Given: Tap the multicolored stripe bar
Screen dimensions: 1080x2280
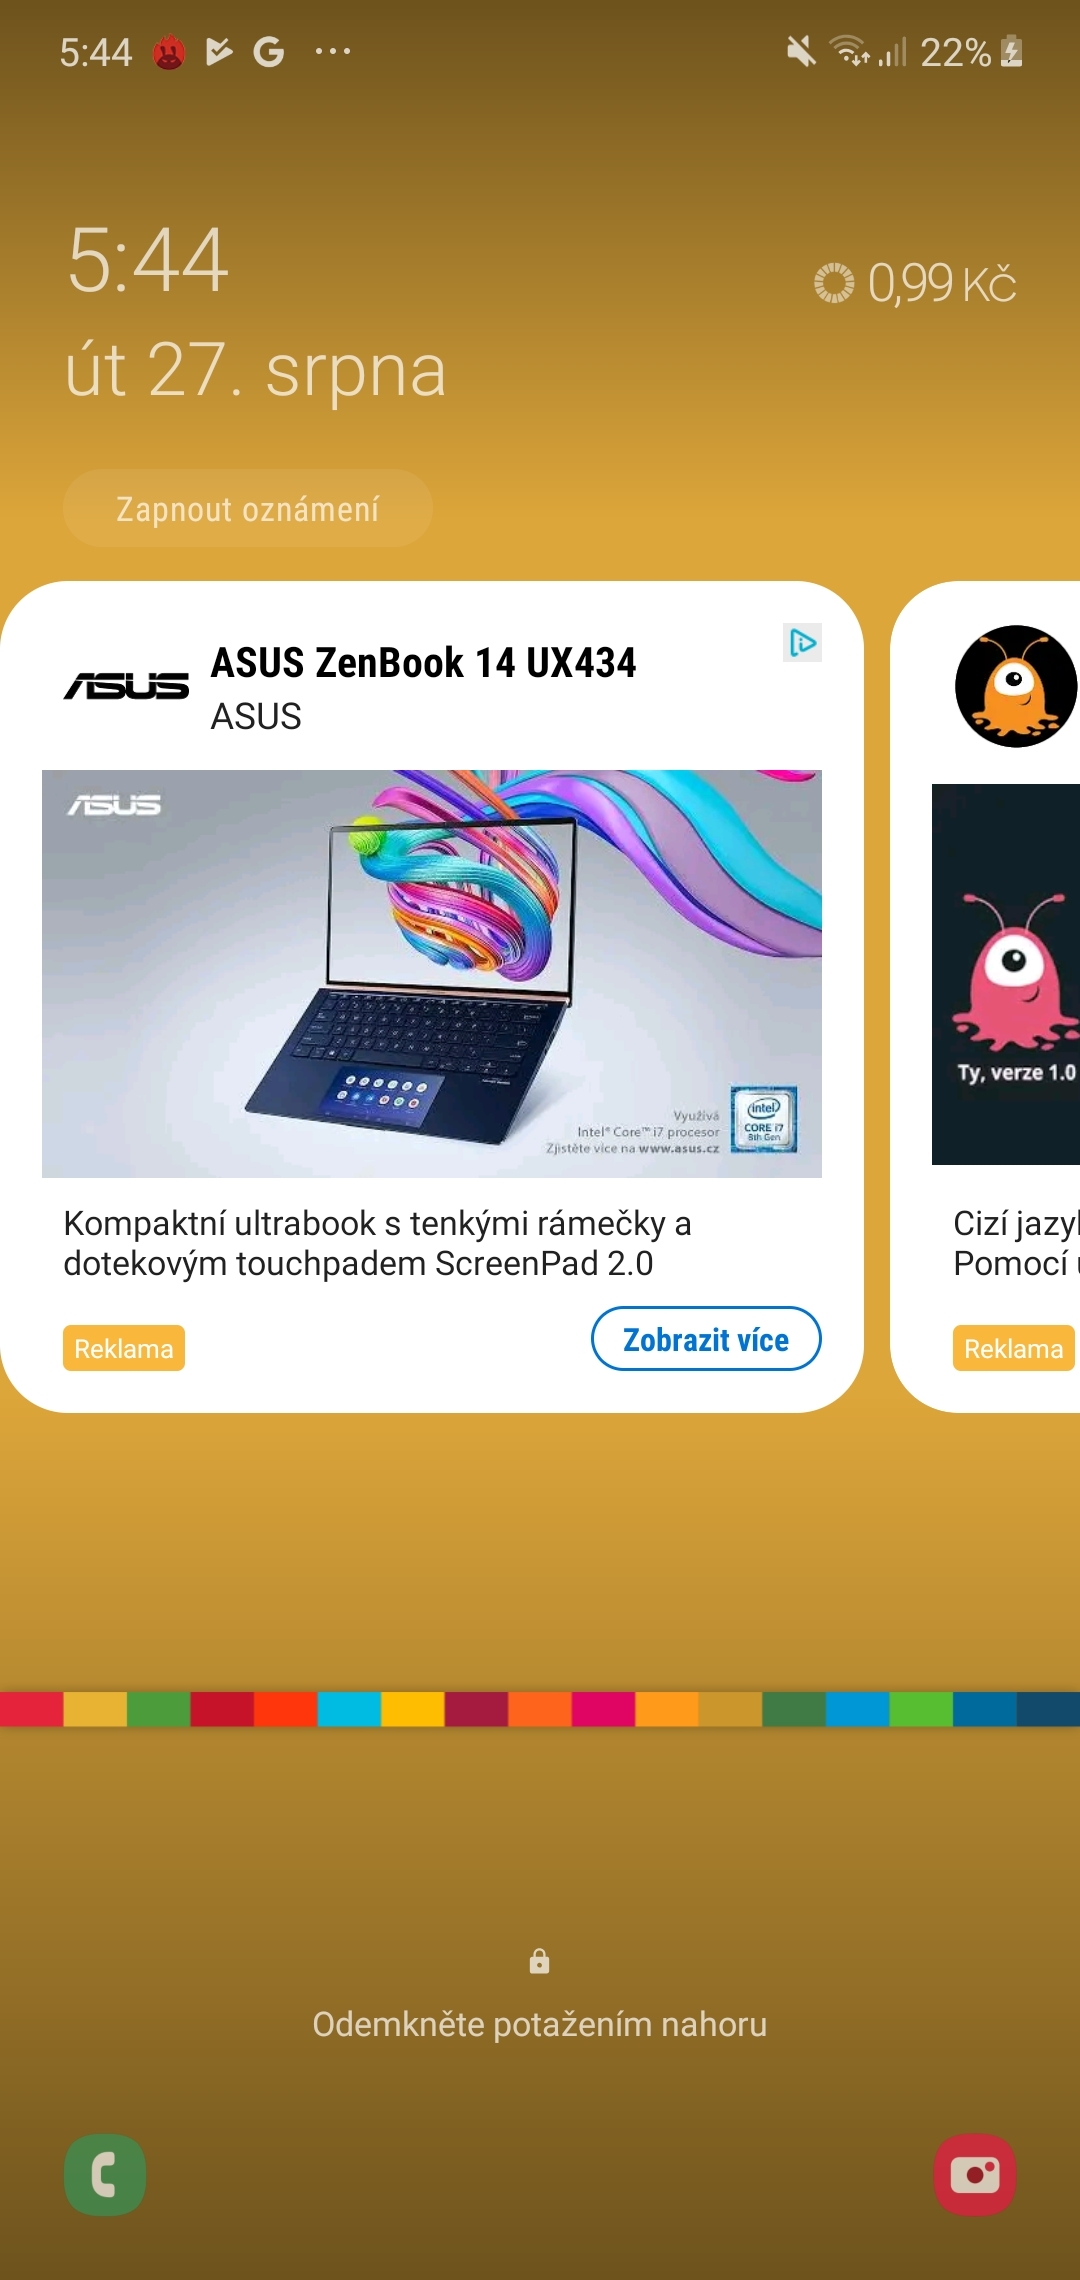Looking at the screenshot, I should click(540, 1709).
